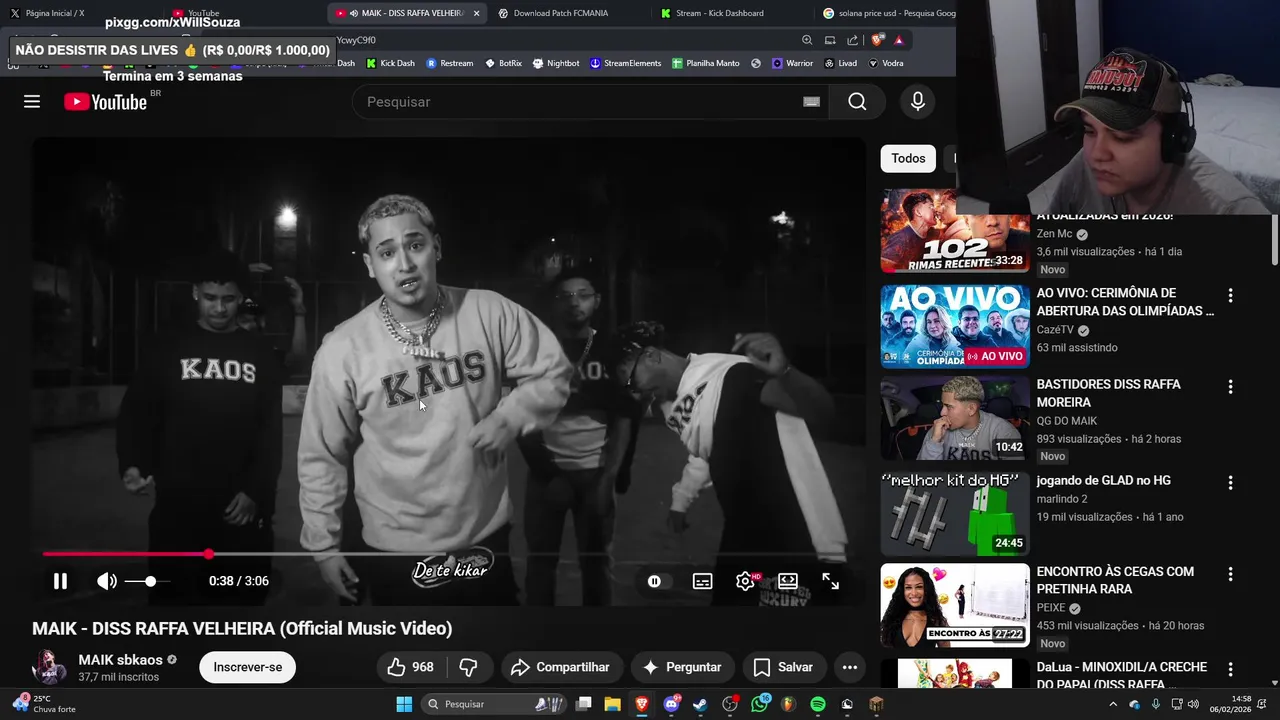Open WhatsApp from the taskbar
Screen dimensions: 1280x720
(759, 704)
